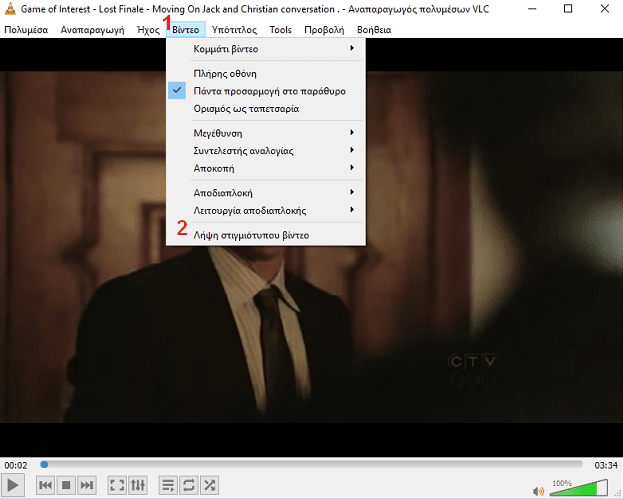Open the Tools menu
Viewport: 623px width, 499px height.
pyautogui.click(x=281, y=30)
